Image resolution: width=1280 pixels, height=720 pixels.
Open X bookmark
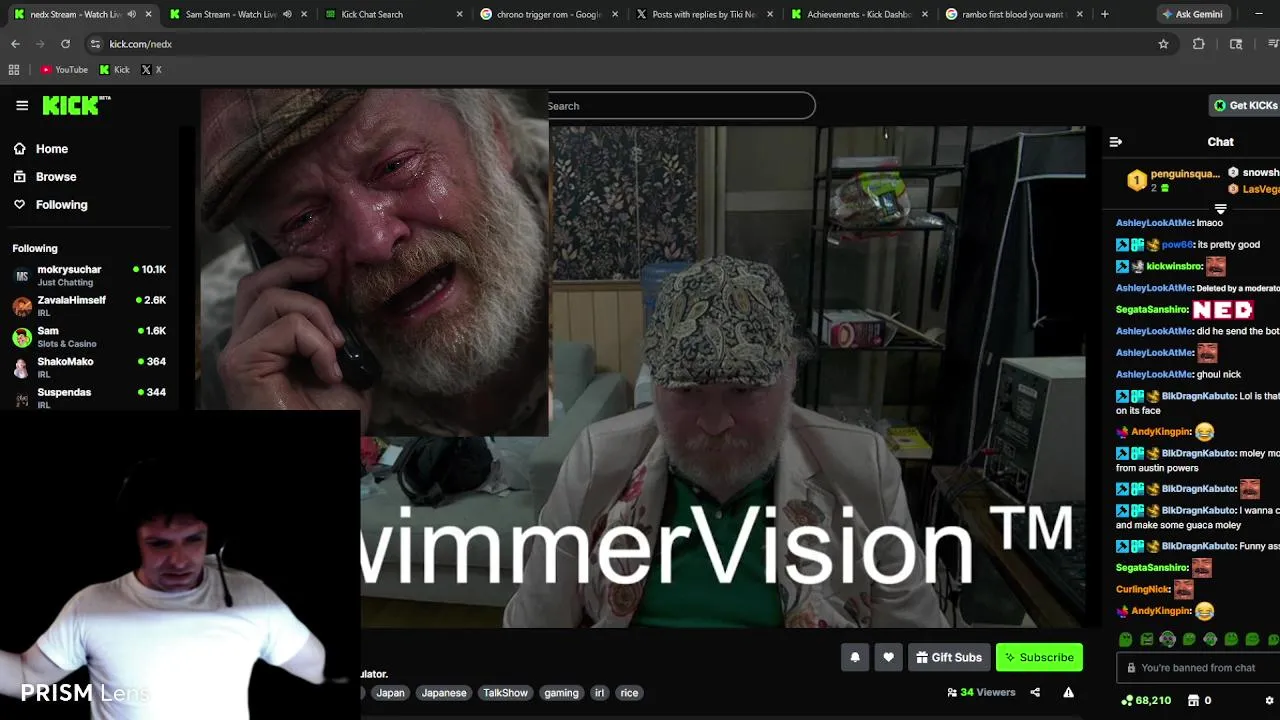click(x=151, y=70)
